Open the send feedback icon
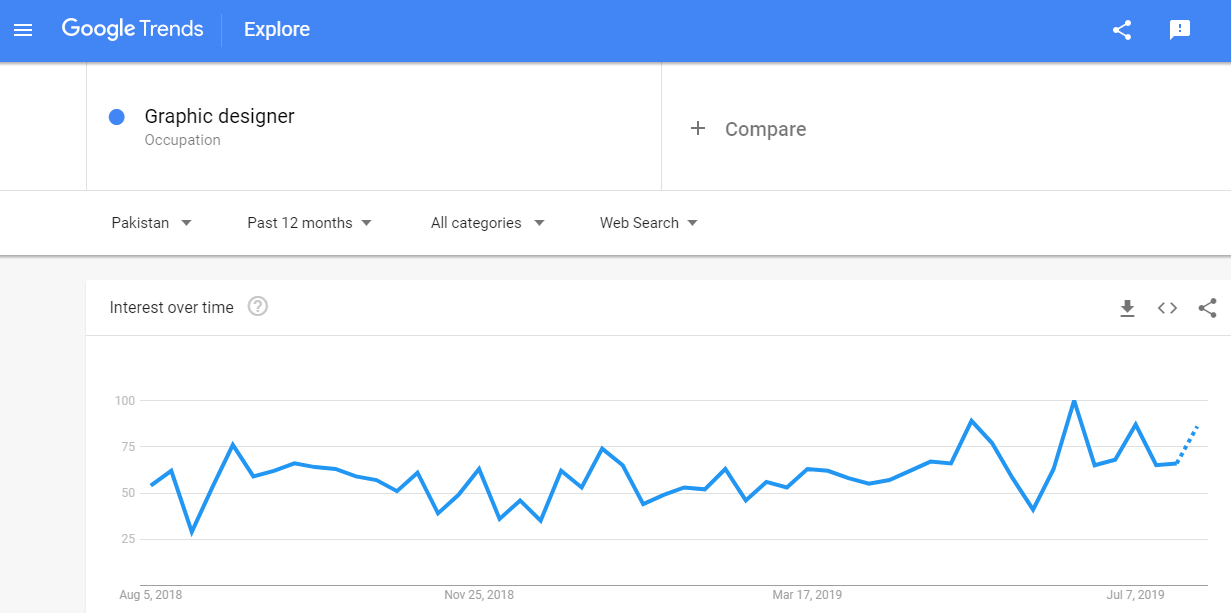 tap(1180, 30)
